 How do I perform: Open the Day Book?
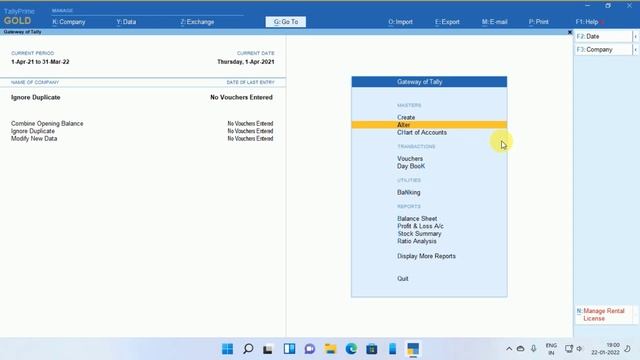point(411,166)
